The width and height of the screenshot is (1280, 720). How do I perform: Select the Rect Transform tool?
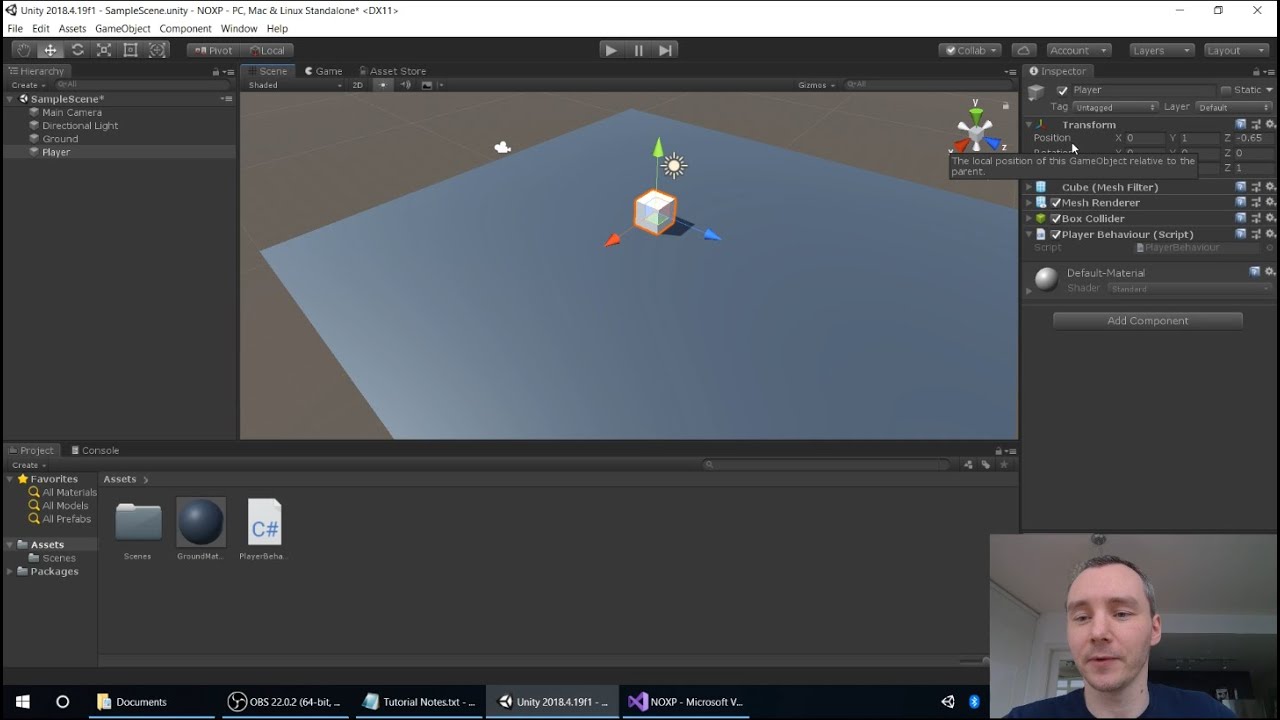click(x=130, y=50)
